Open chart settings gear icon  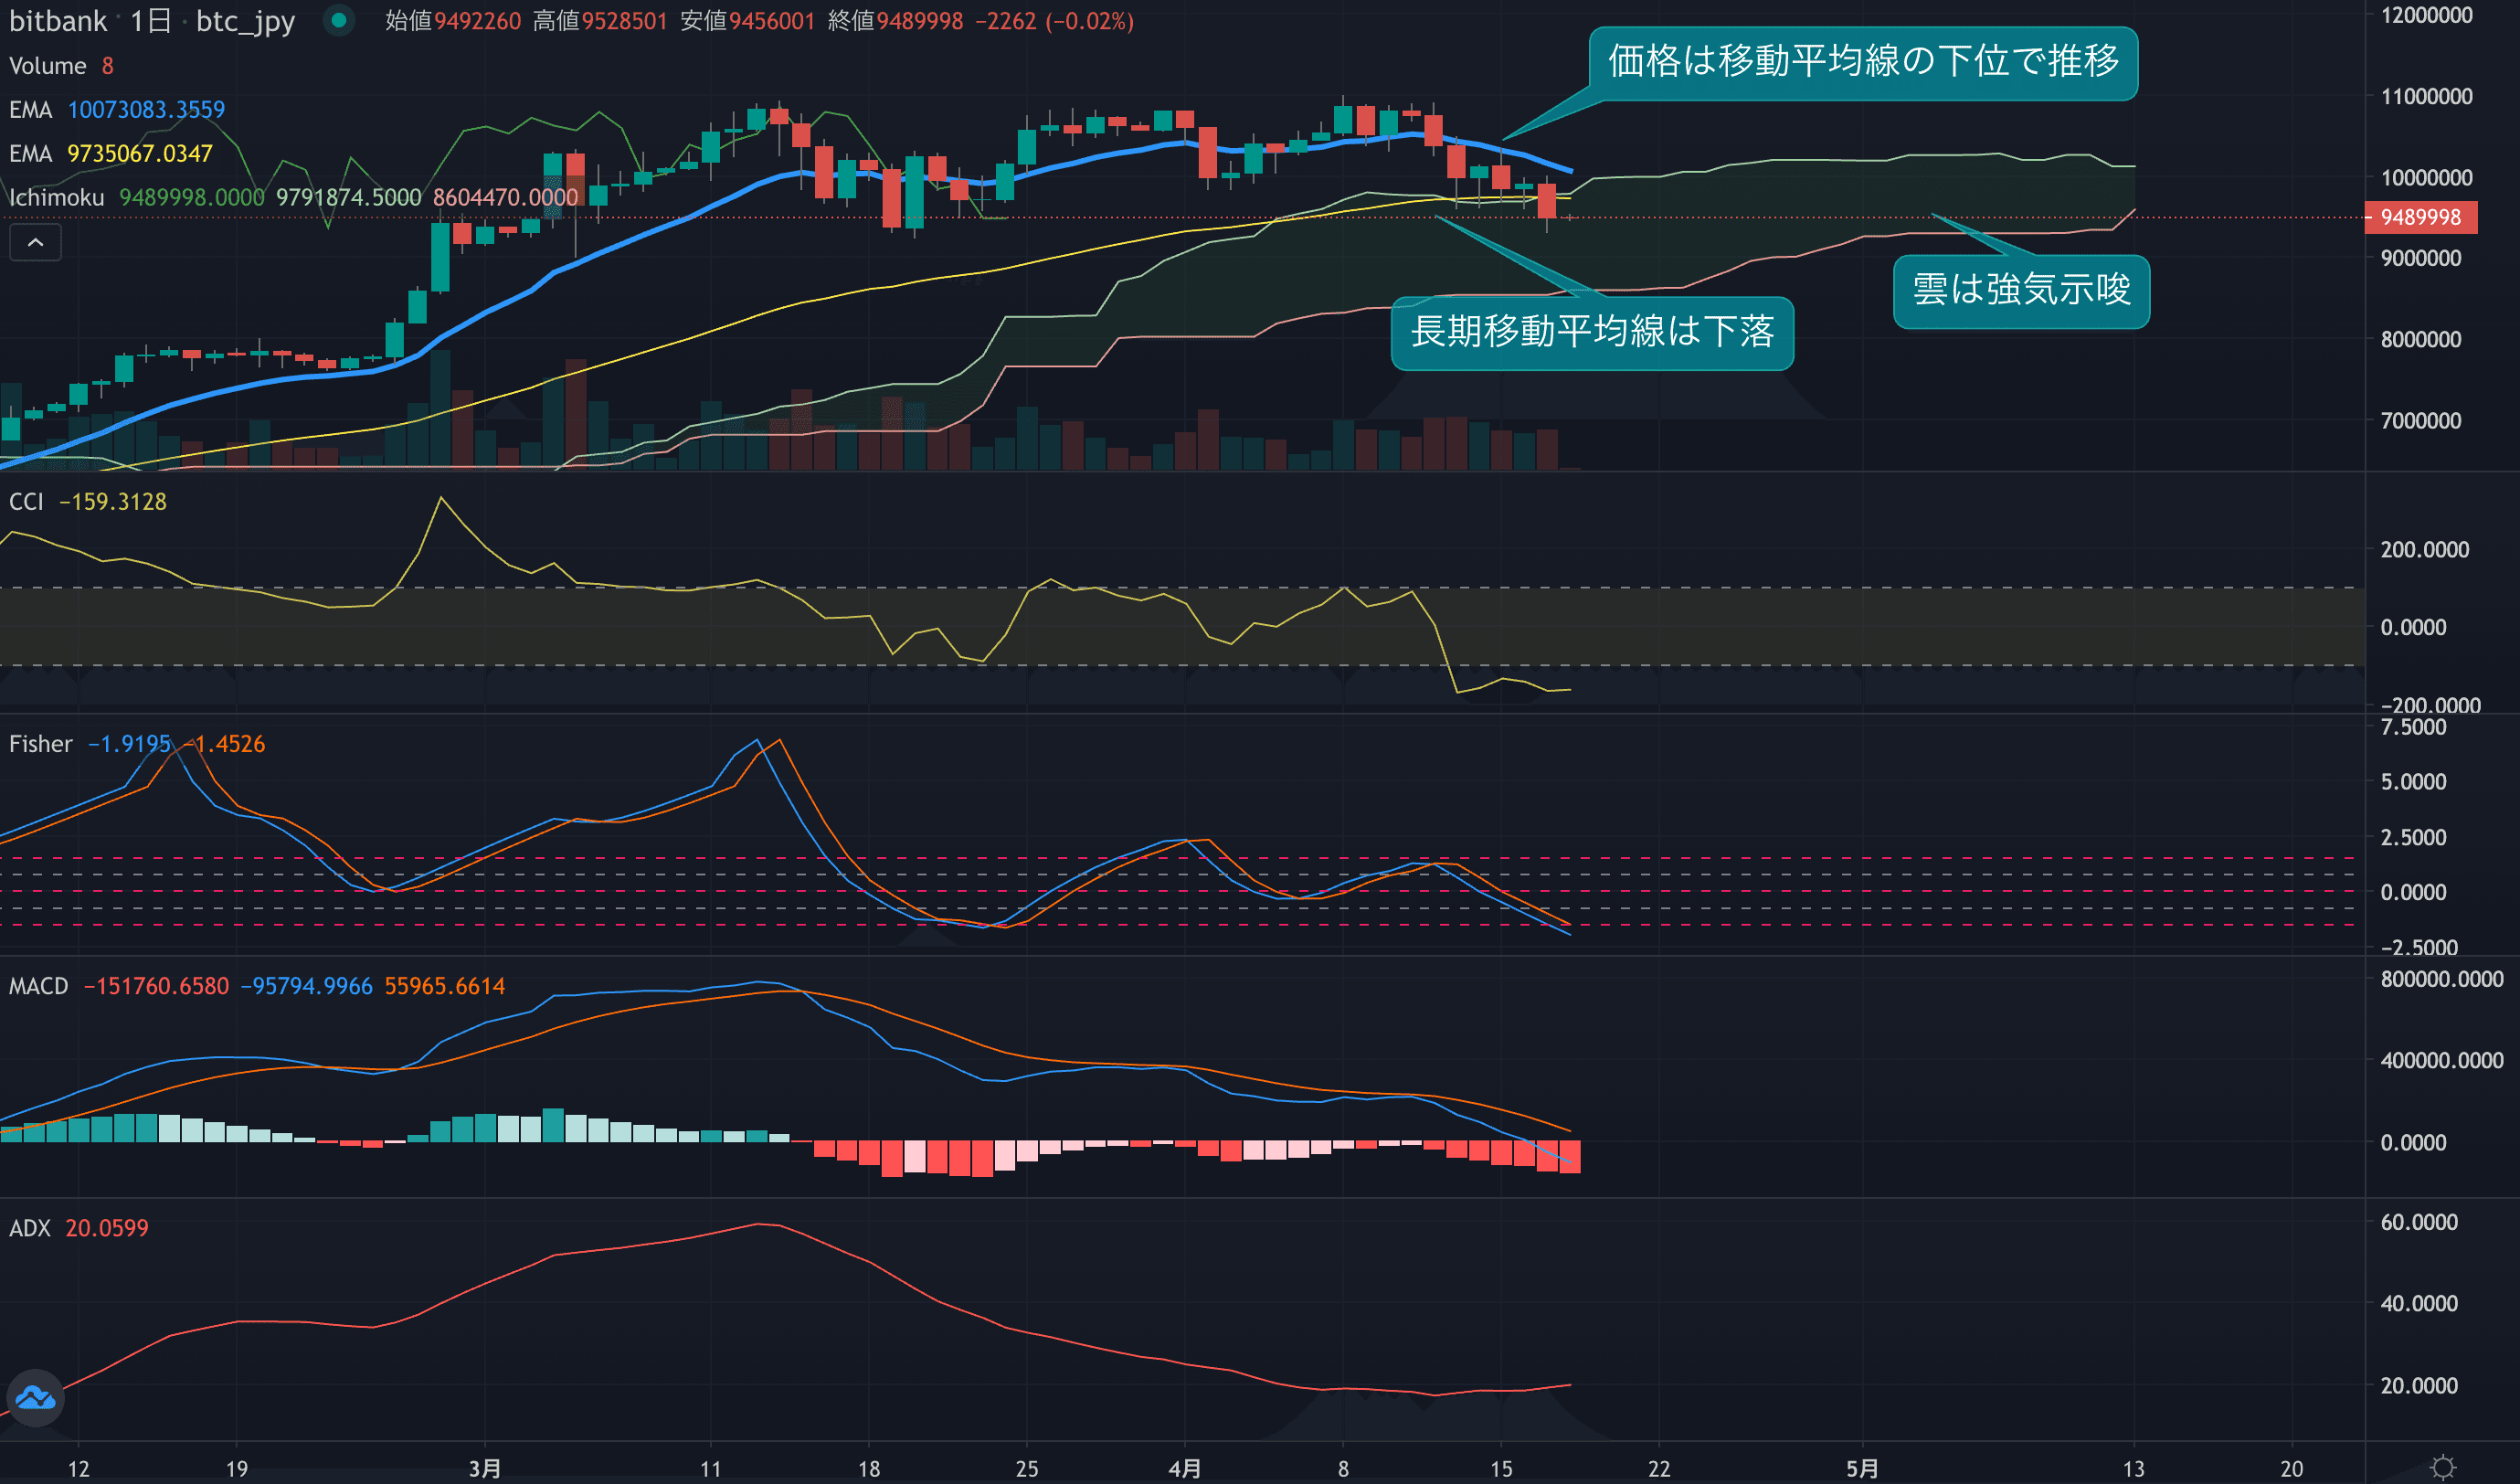2443,1467
